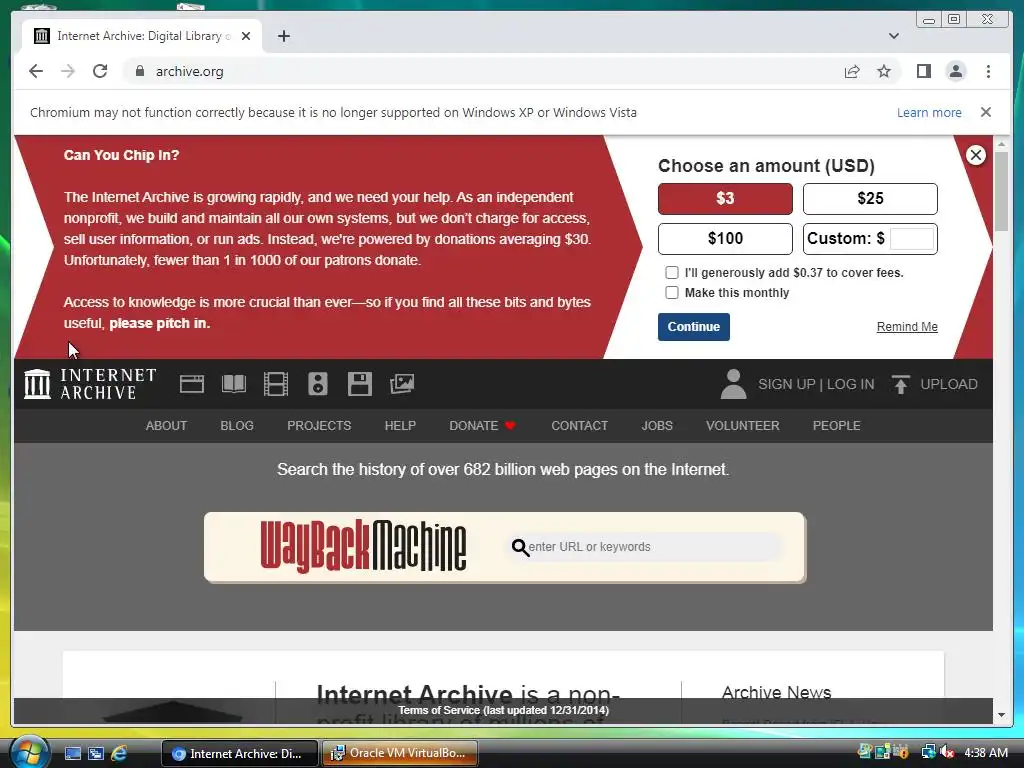This screenshot has width=1024, height=768.
Task: Switch to Oracle VM VirtualBox taskbar button
Action: (x=400, y=753)
